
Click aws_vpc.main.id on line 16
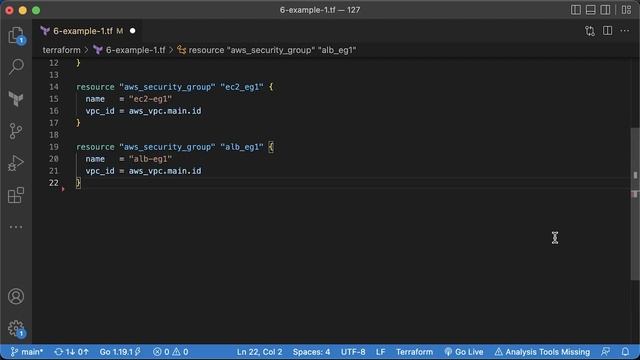click(165, 111)
